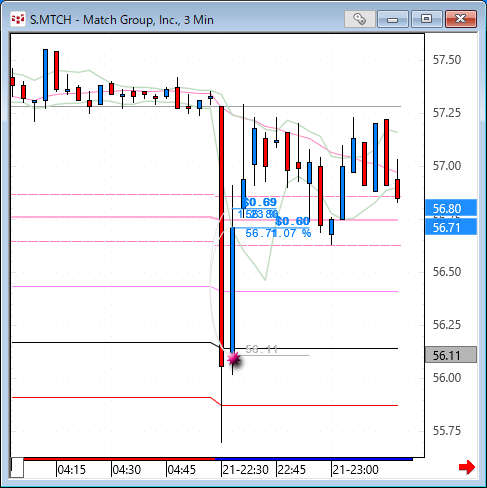Click the chart link chain icon
This screenshot has width=487, height=488.
pyautogui.click(x=359, y=19)
